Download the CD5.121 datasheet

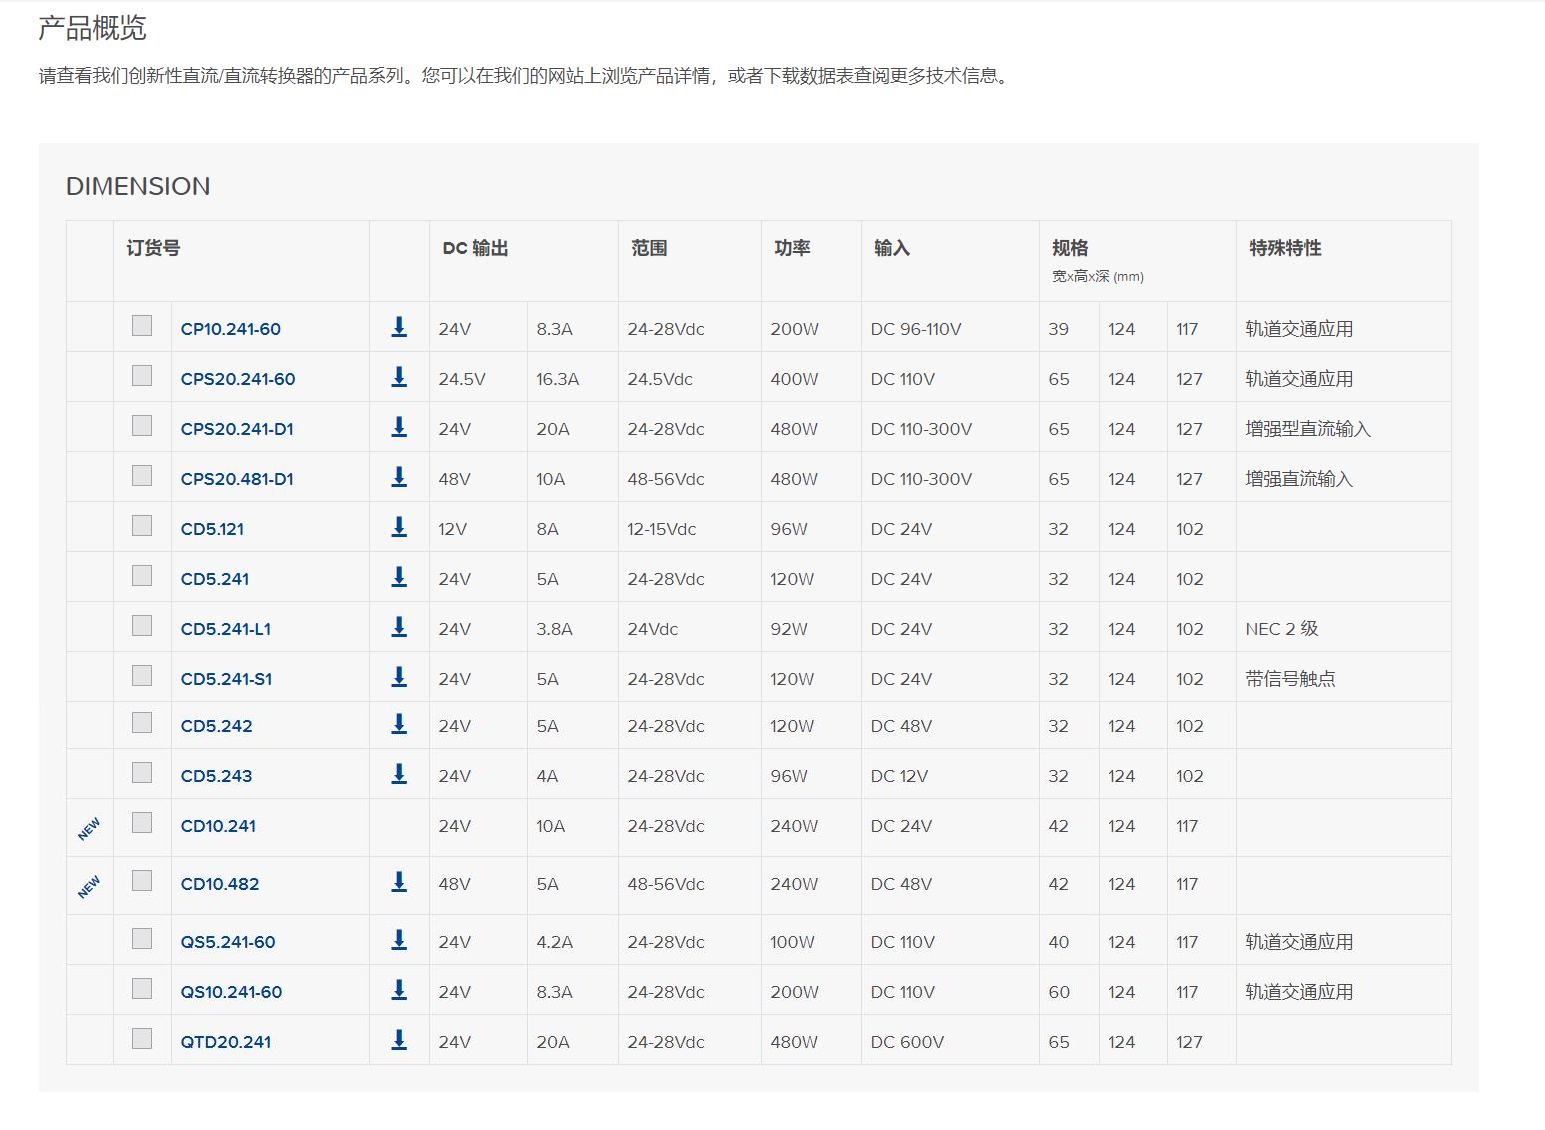click(399, 527)
